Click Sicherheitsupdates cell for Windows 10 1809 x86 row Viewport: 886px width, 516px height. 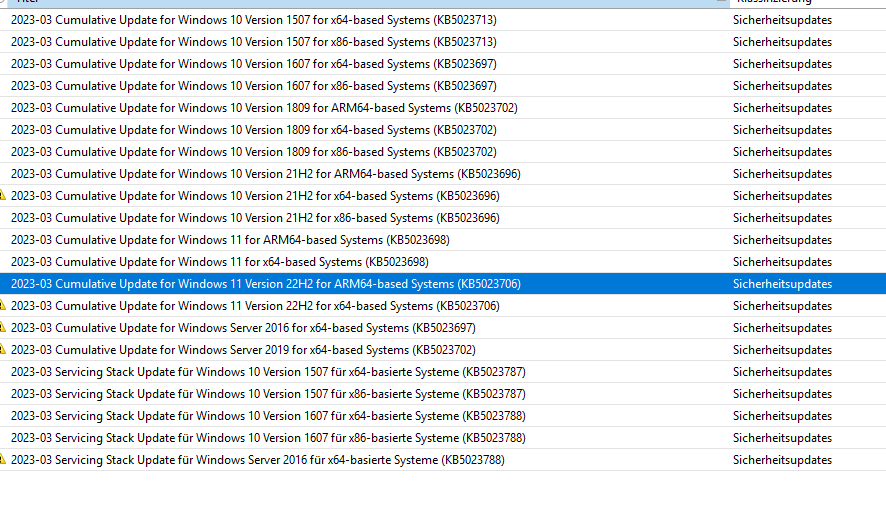pyautogui.click(x=783, y=152)
